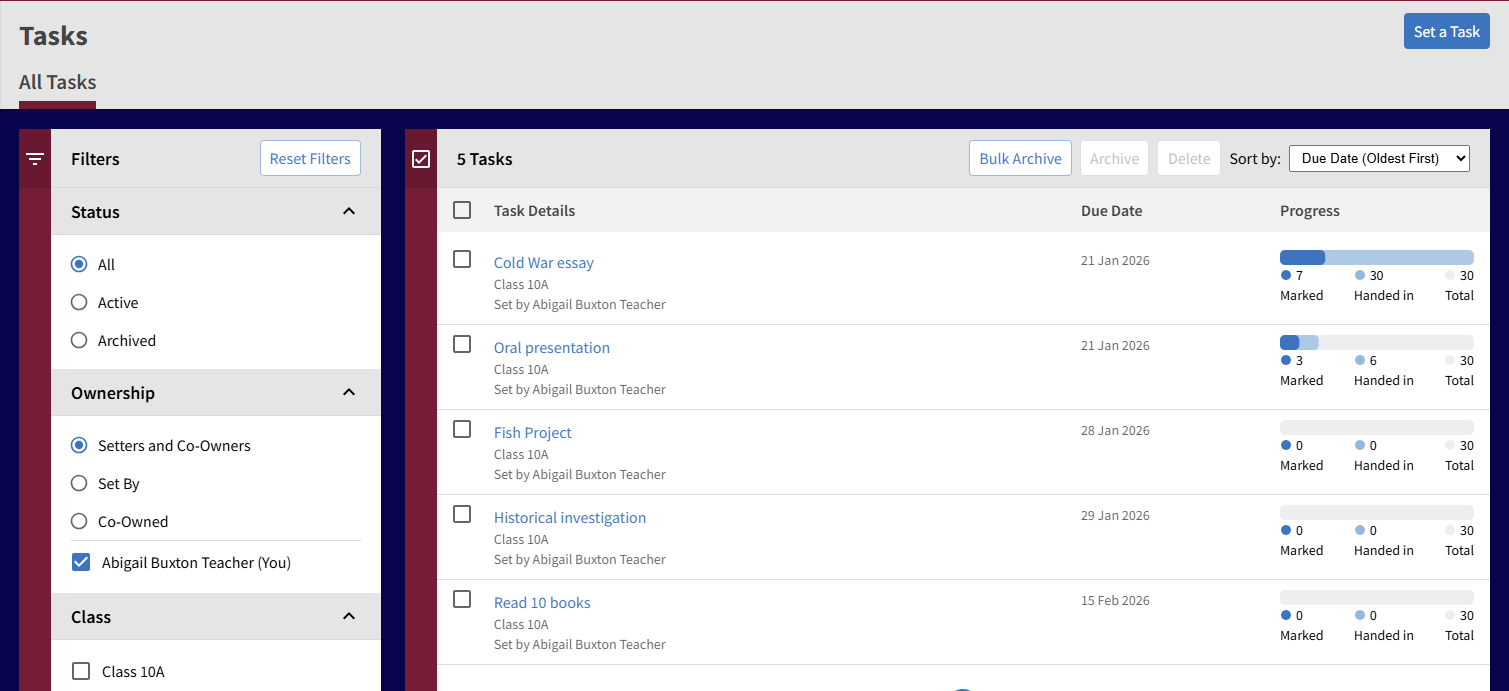Click the Task Details column header
This screenshot has width=1509, height=691.
click(534, 211)
